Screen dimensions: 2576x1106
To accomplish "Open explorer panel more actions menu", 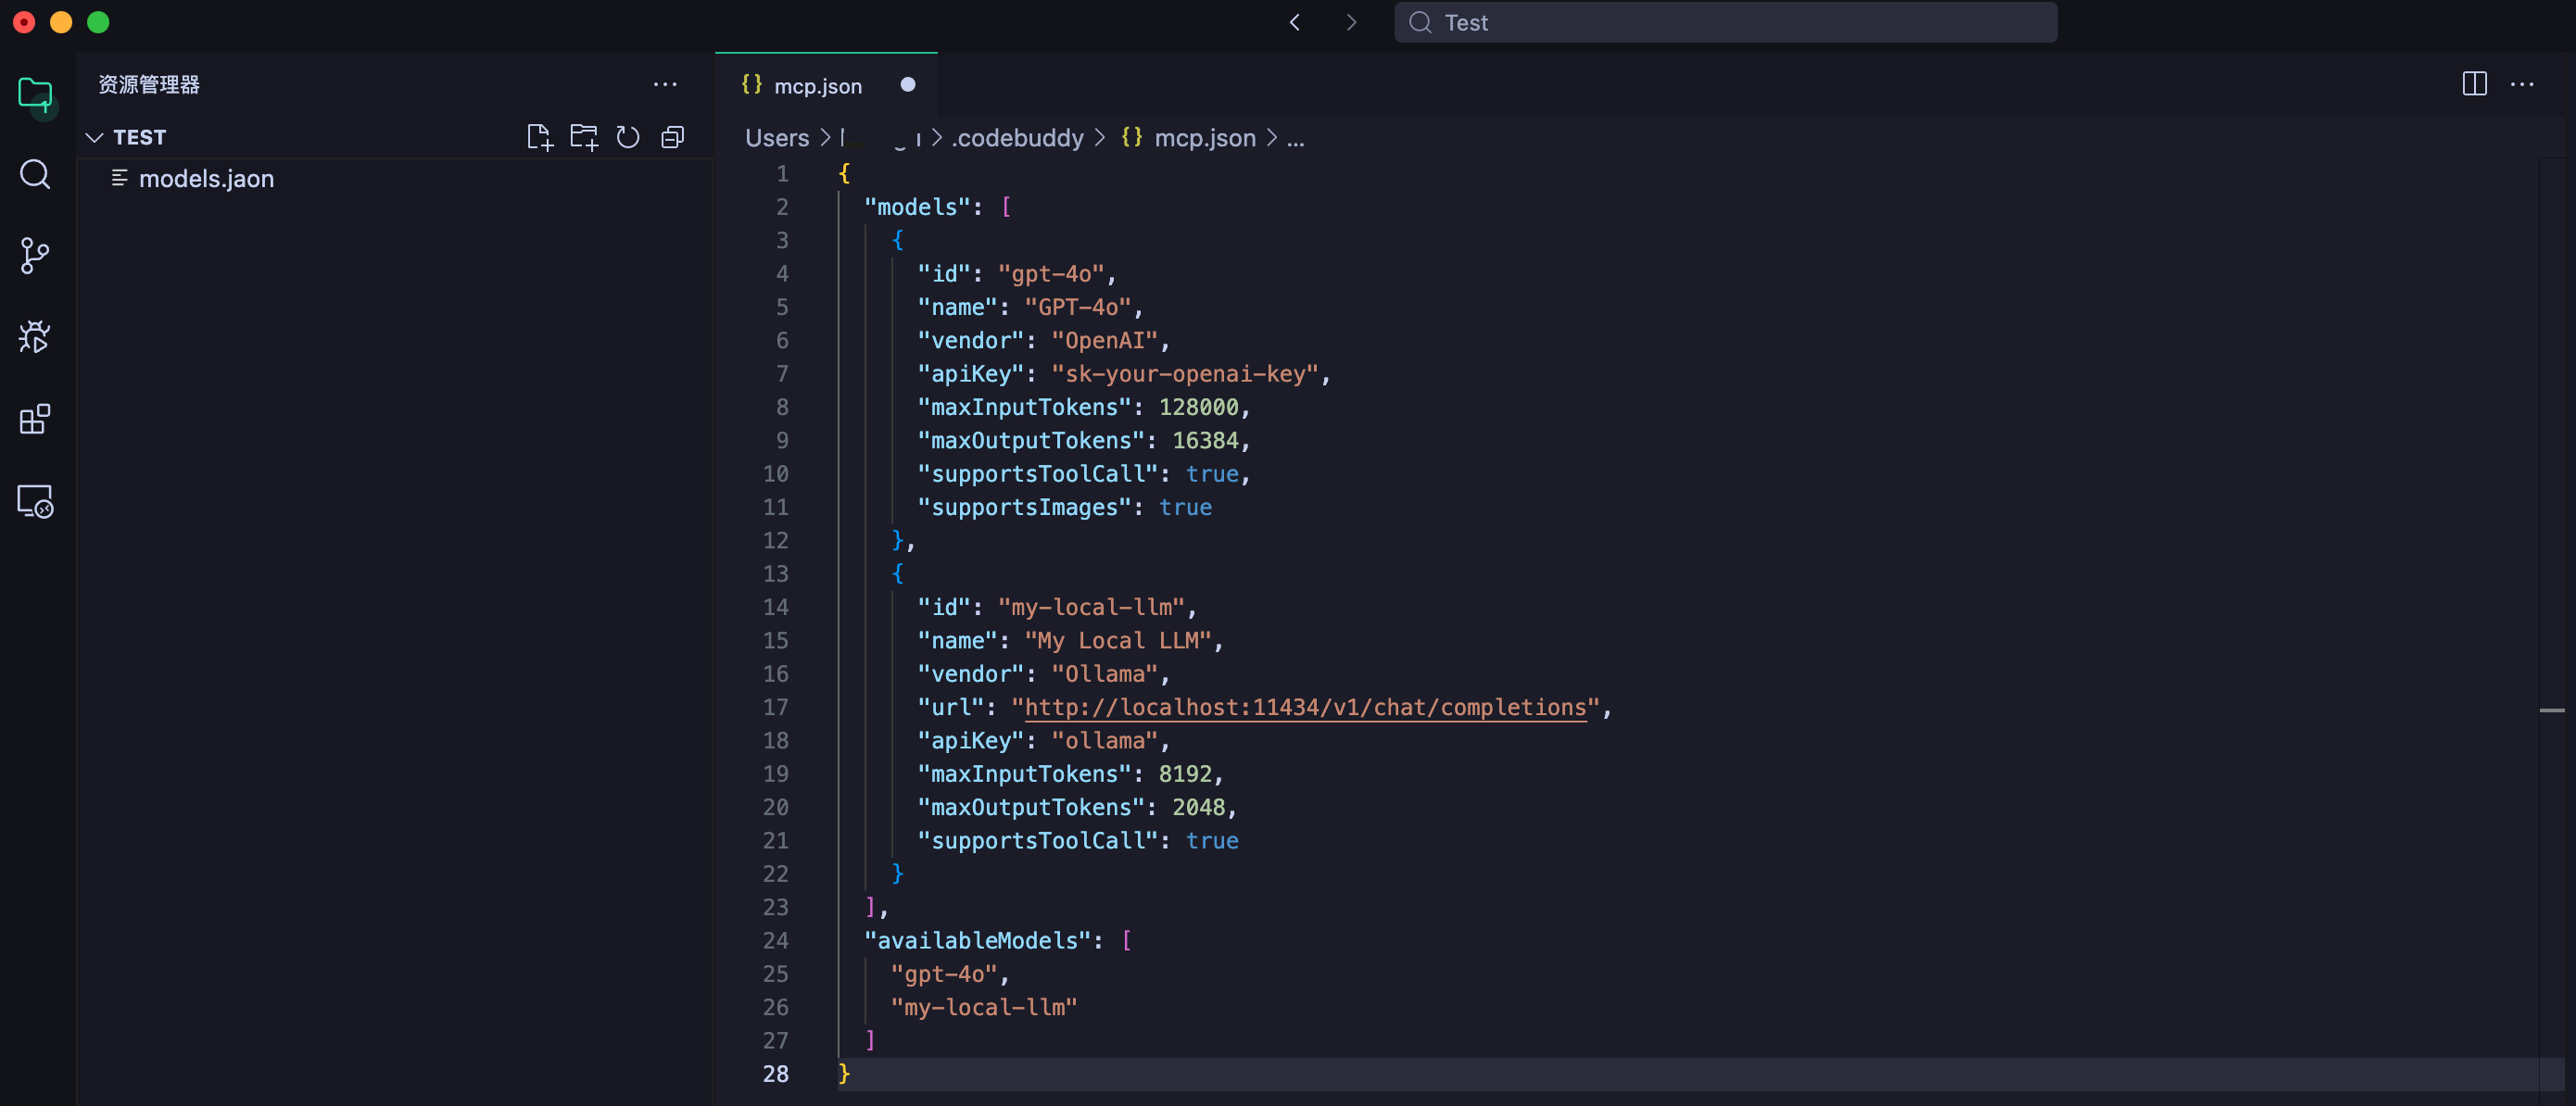I will click(665, 84).
